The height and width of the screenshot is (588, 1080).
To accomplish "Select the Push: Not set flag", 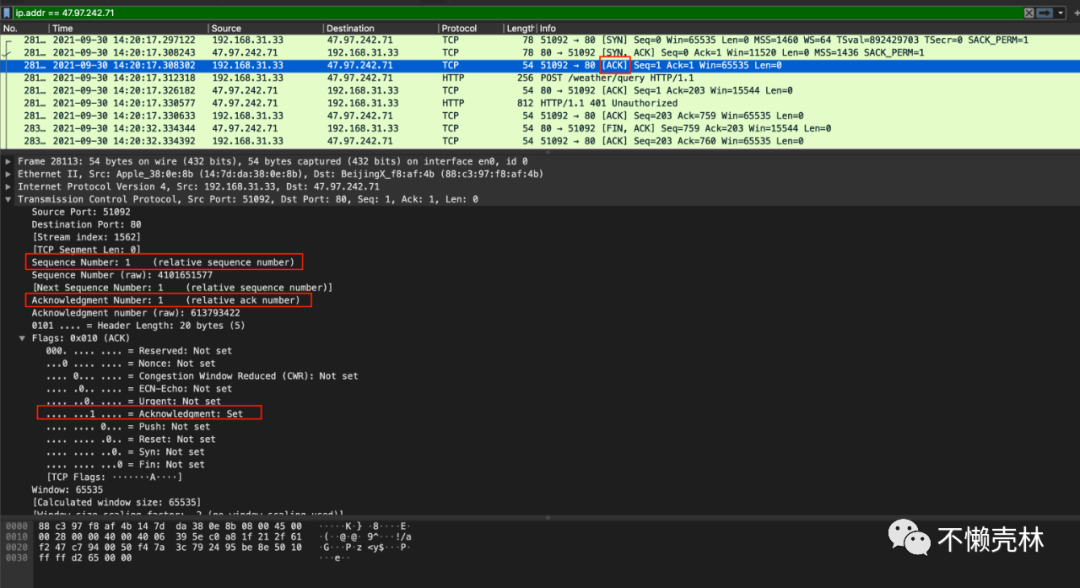I will point(127,426).
